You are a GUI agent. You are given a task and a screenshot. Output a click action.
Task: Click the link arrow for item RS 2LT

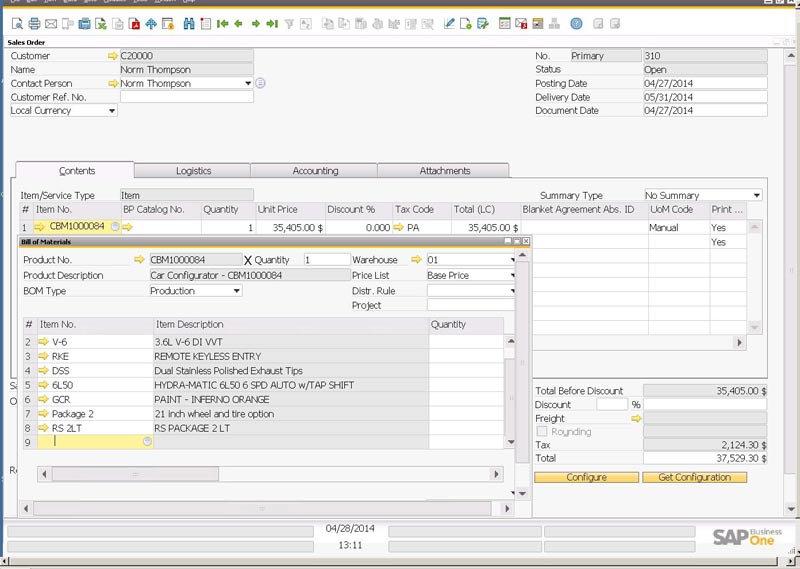pos(43,428)
